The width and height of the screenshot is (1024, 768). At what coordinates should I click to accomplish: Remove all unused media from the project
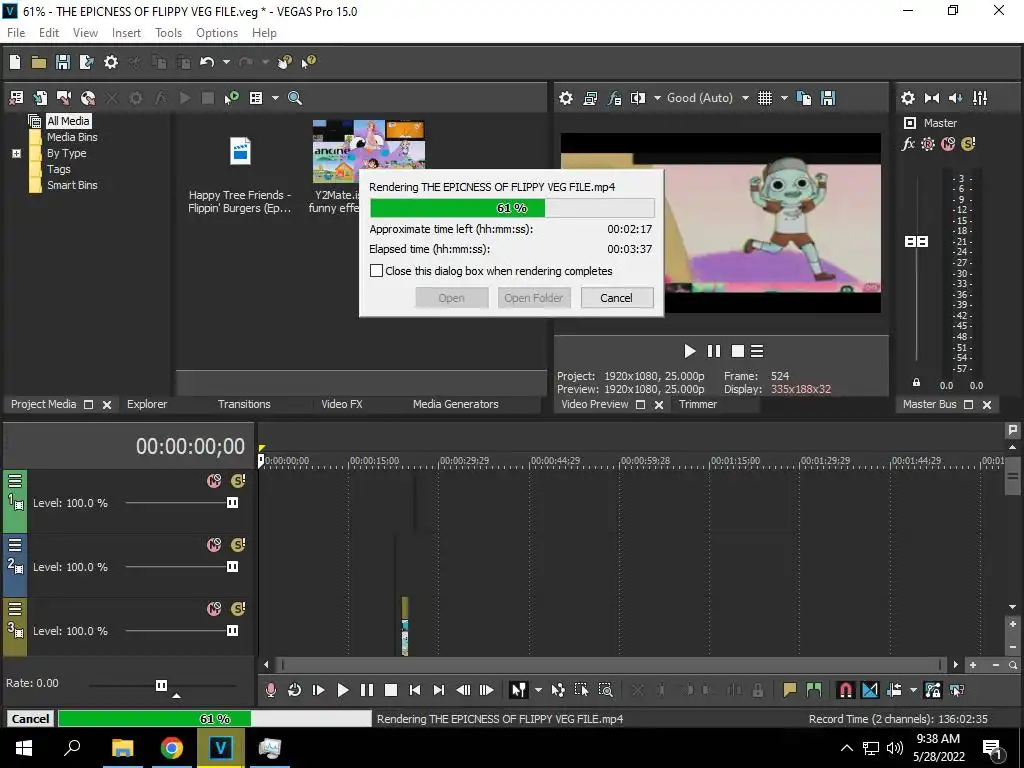16,98
